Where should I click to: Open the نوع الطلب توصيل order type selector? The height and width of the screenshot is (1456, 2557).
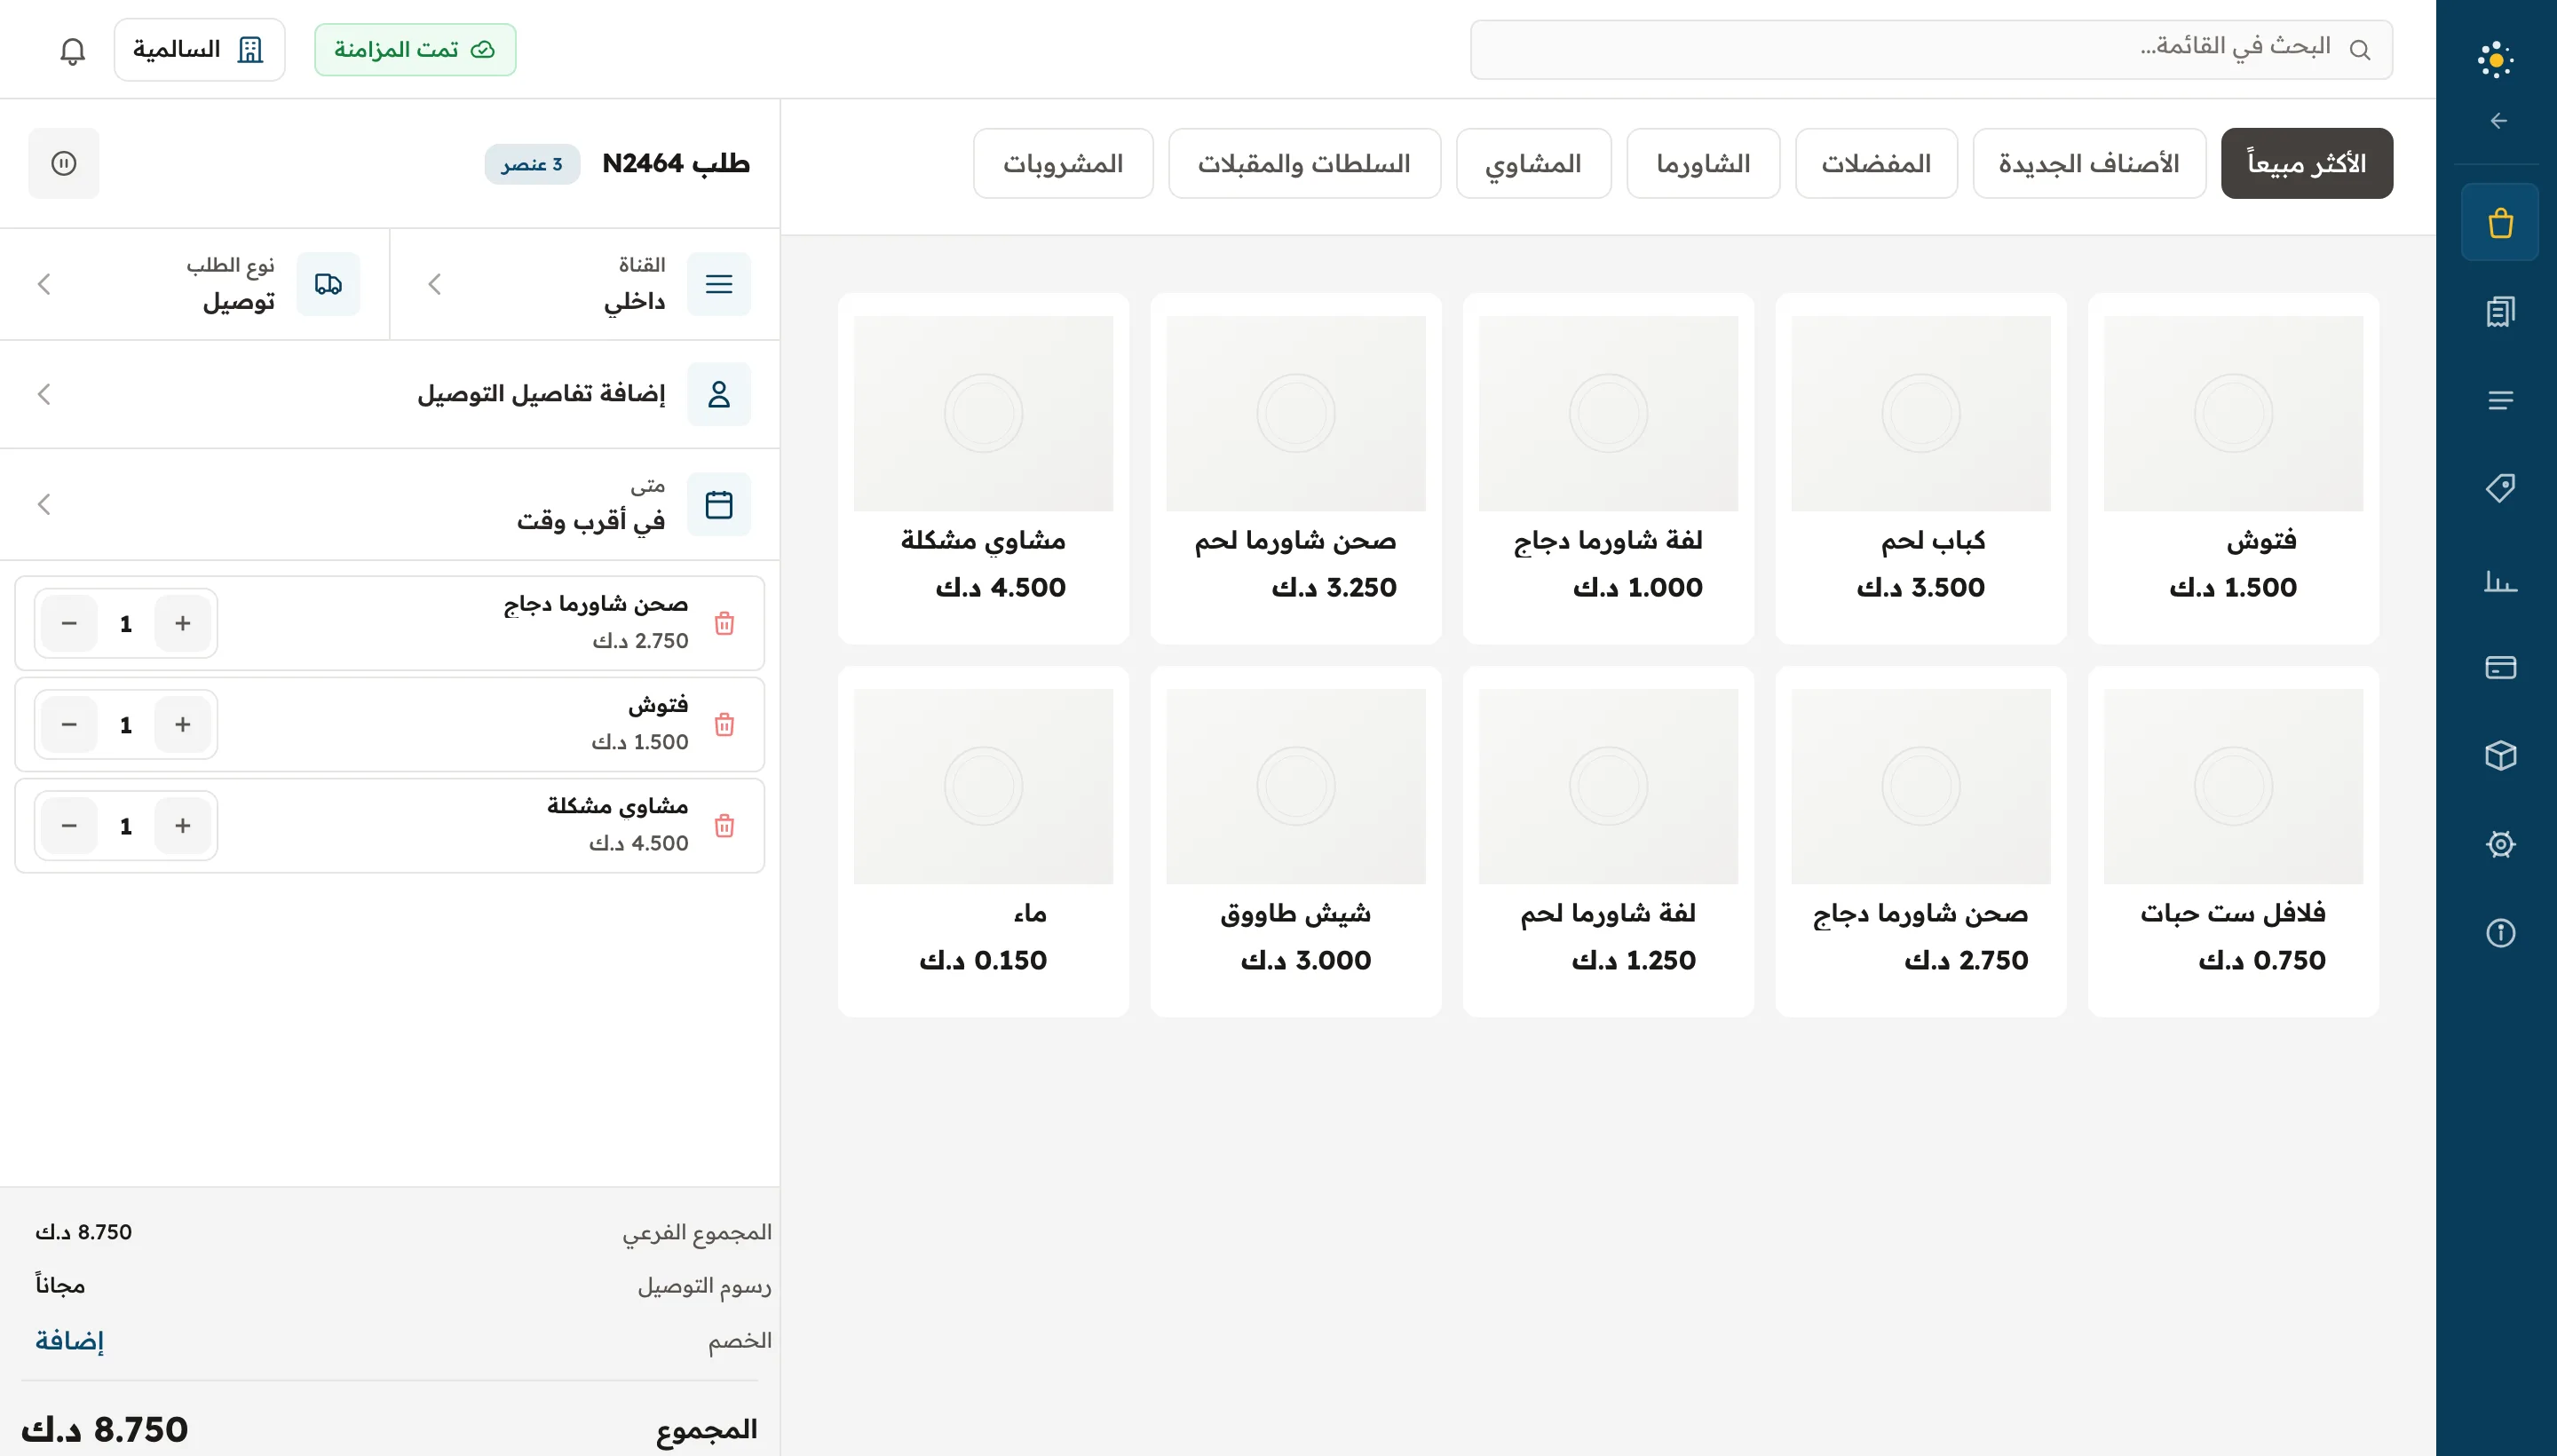click(x=195, y=284)
